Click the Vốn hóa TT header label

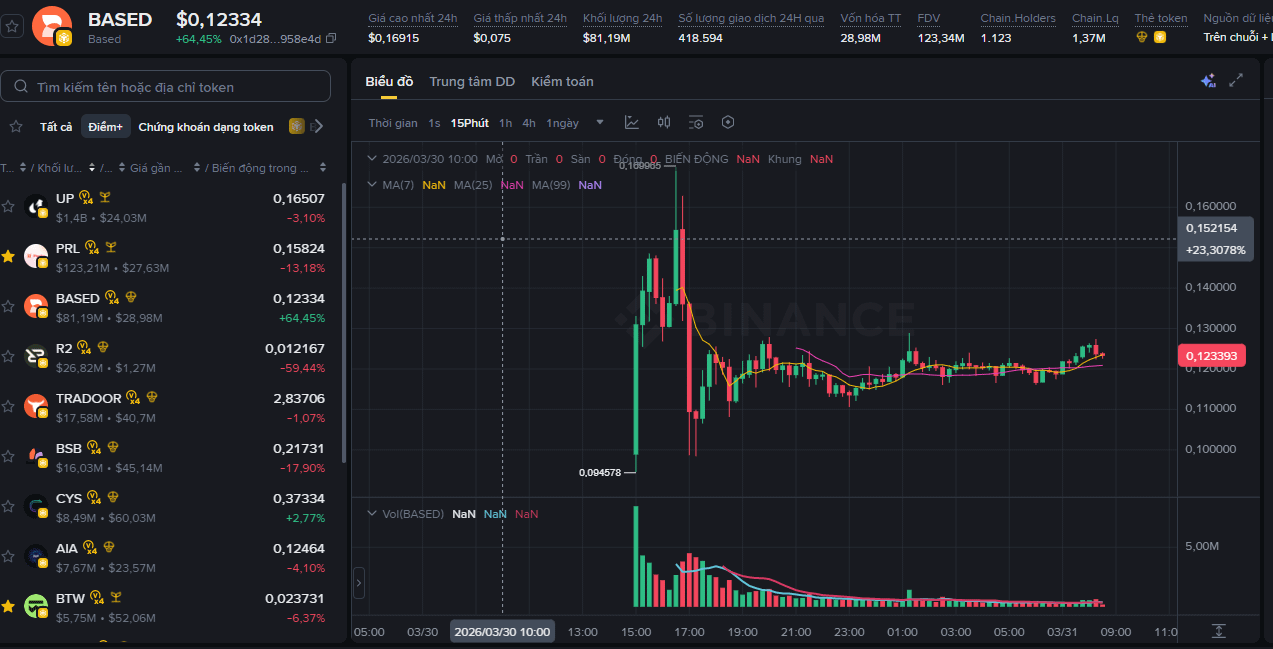[x=870, y=18]
